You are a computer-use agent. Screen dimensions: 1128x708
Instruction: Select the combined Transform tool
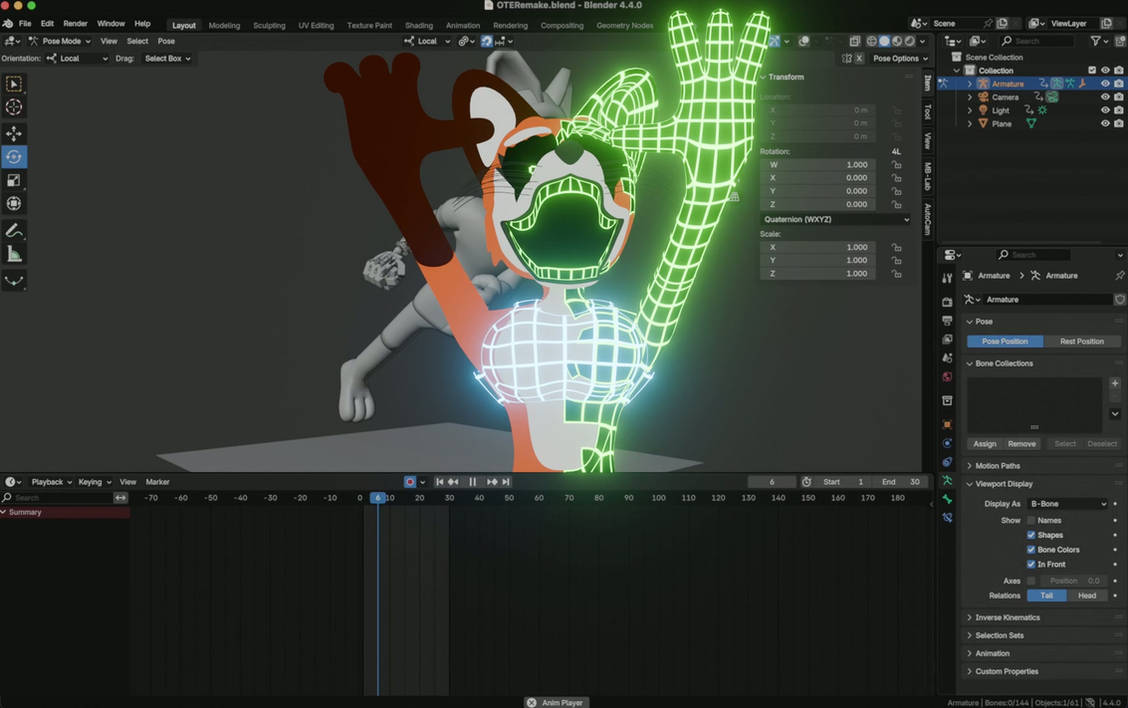[x=14, y=204]
